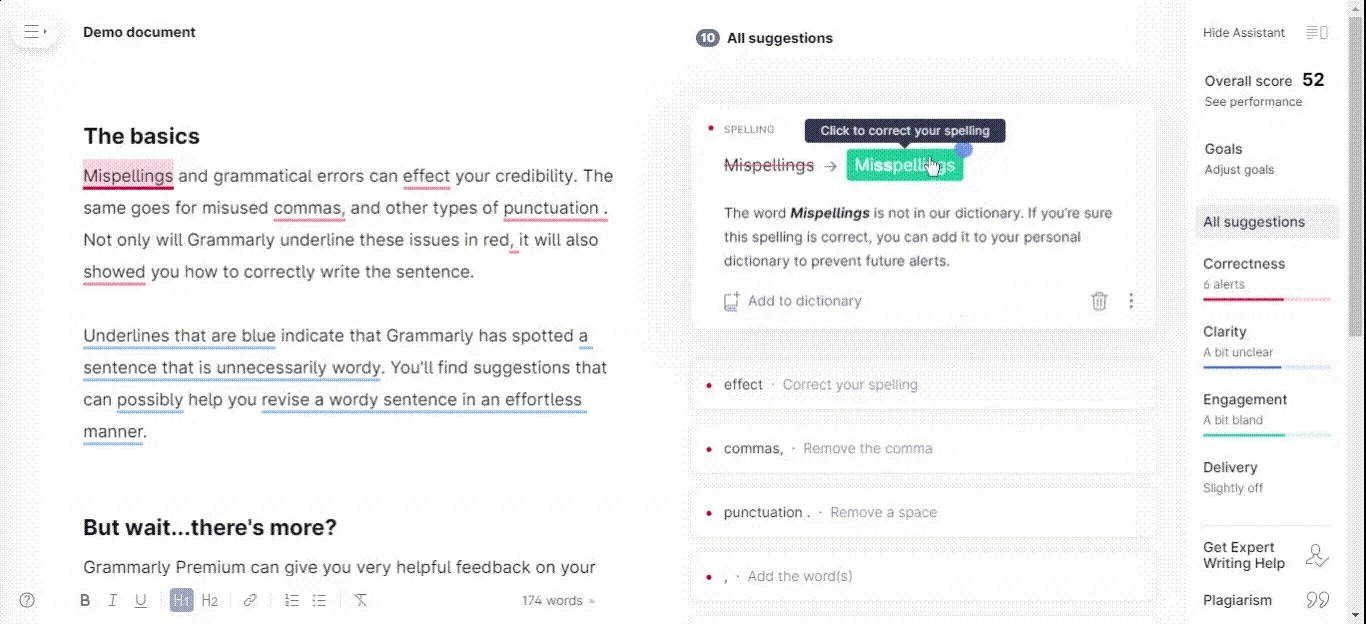The image size is (1366, 624).
Task: Toggle the Heading 1 style
Action: pos(181,600)
